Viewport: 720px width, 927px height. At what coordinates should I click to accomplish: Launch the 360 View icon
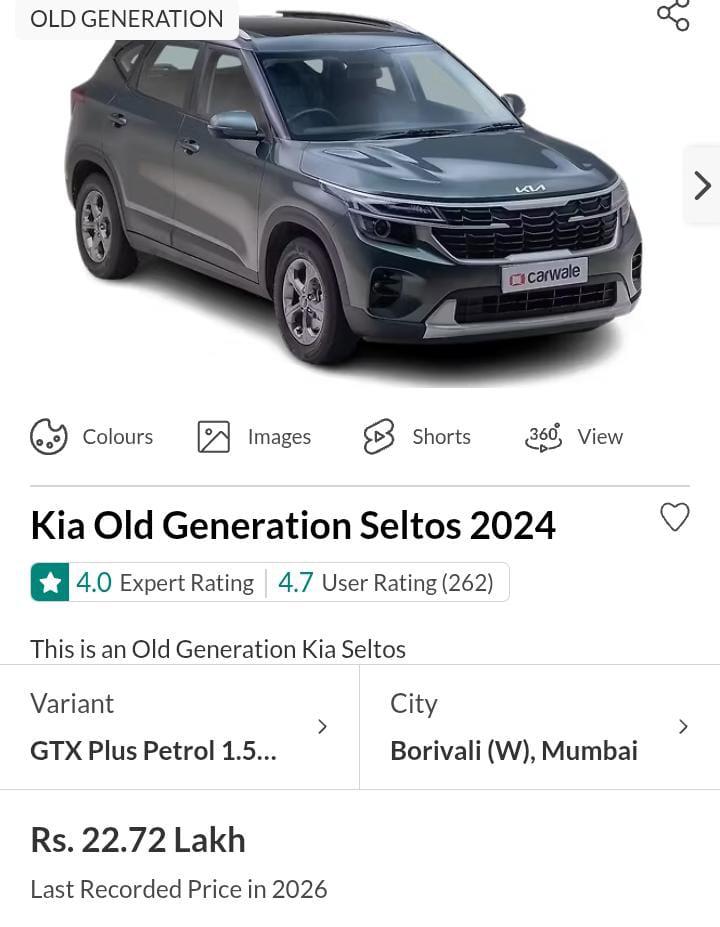point(544,437)
